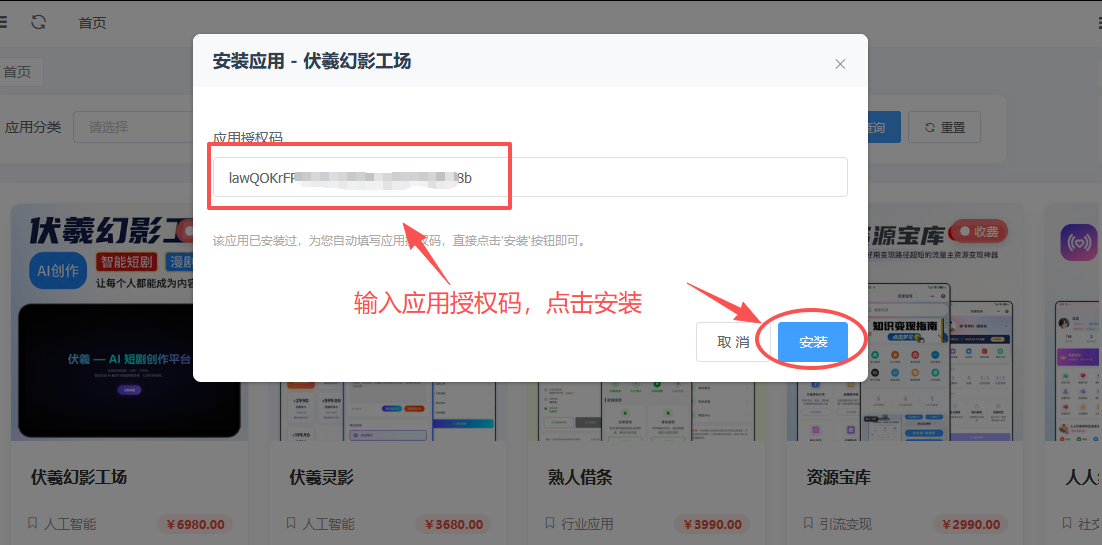Click the 收费 badge on 资源宝库 card
The image size is (1102, 545).
(978, 231)
